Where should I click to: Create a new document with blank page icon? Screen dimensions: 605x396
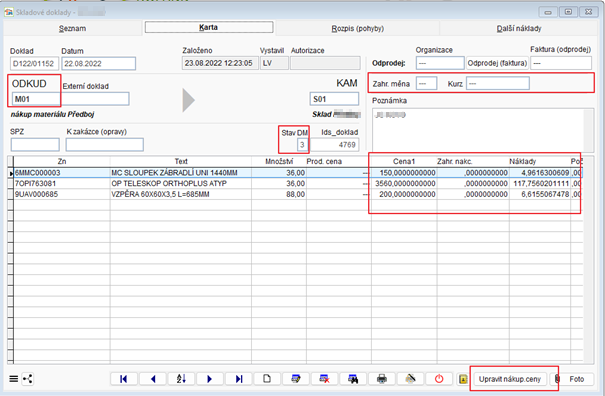coord(267,379)
